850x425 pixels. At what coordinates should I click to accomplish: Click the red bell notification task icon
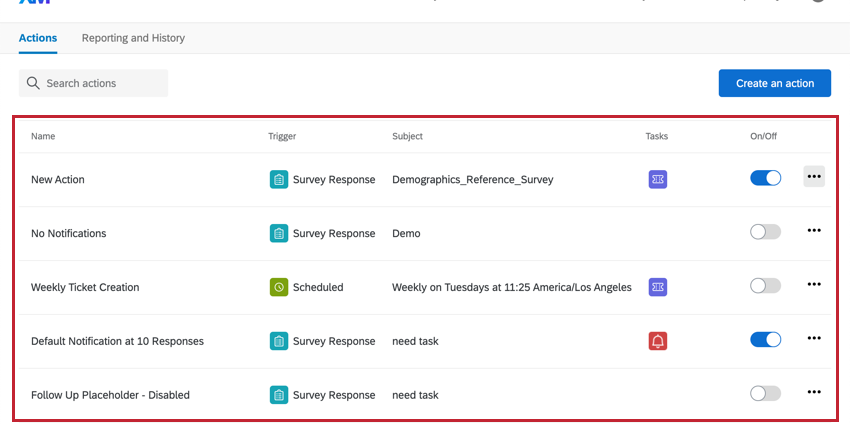click(x=658, y=342)
